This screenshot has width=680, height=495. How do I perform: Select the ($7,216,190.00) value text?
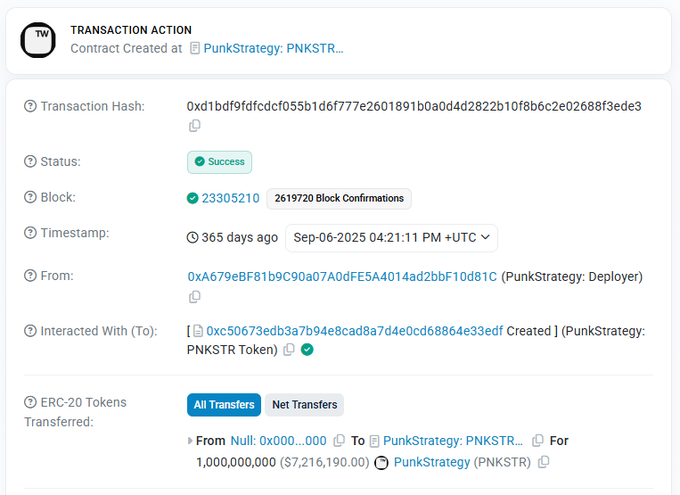324,462
